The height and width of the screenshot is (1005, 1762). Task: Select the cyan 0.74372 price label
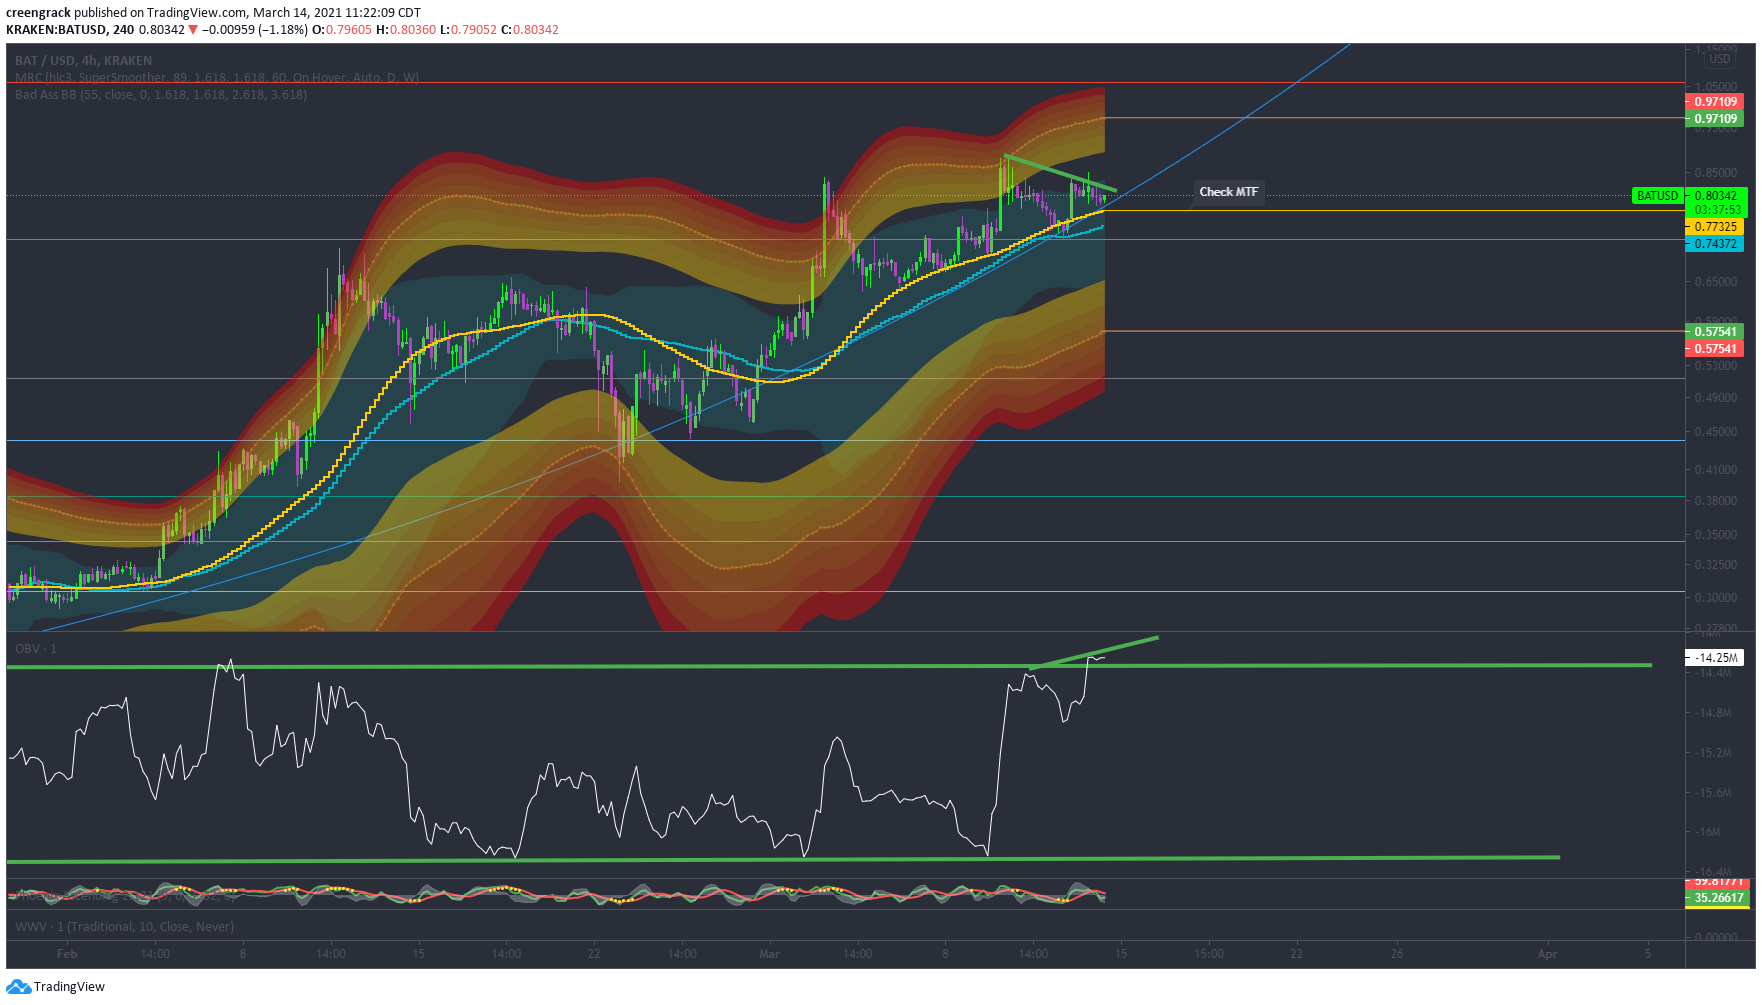(1715, 244)
